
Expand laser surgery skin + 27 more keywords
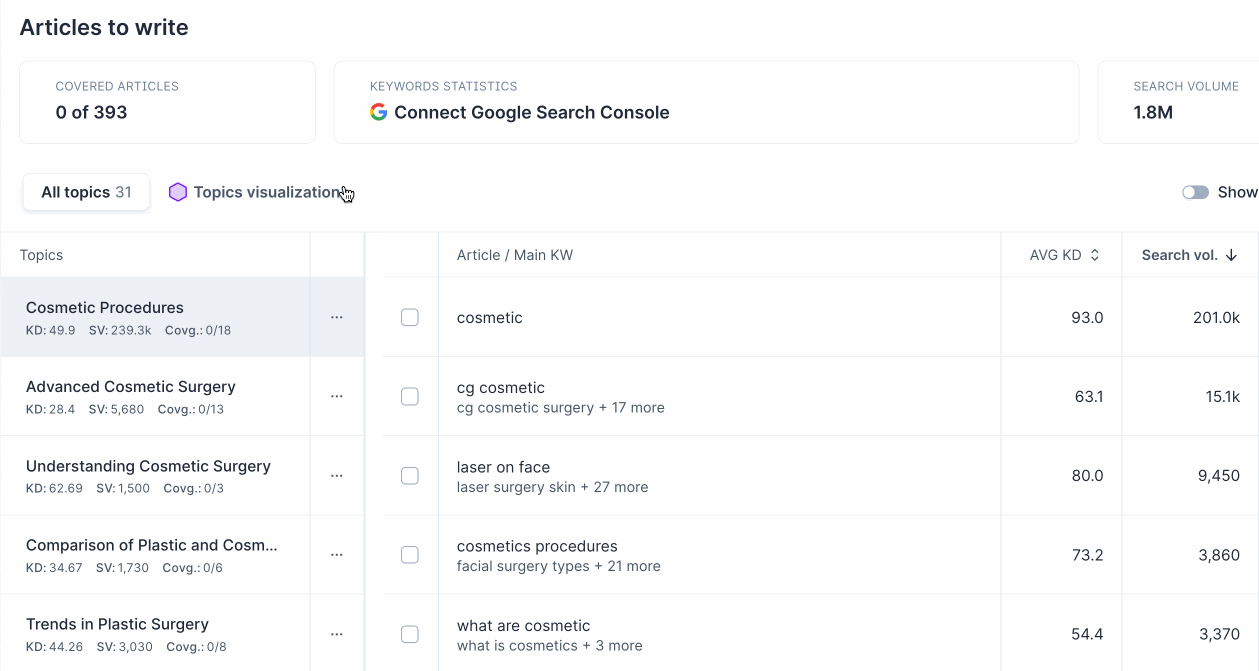tap(552, 487)
